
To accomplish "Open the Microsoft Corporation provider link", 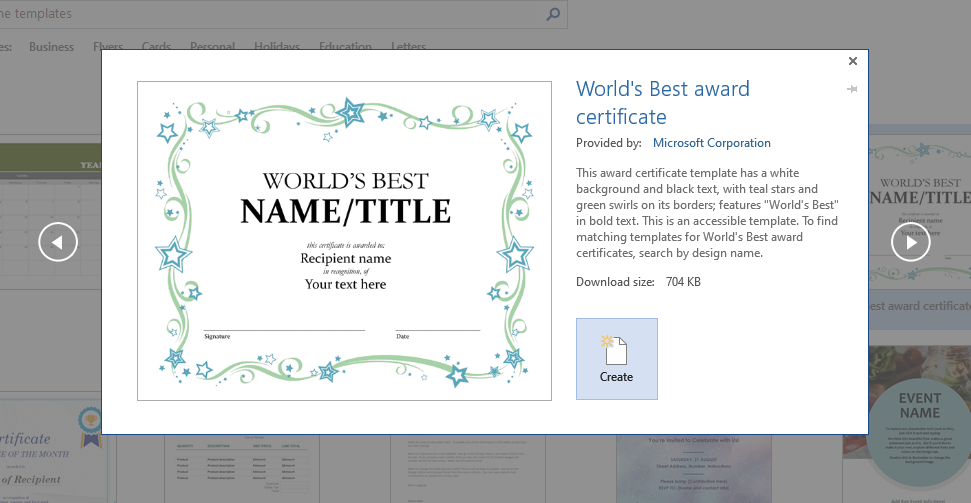I will 712,143.
